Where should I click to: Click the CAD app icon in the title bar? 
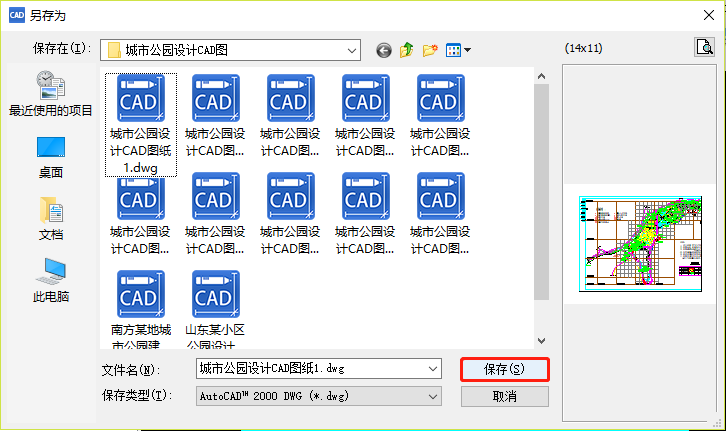[17, 15]
